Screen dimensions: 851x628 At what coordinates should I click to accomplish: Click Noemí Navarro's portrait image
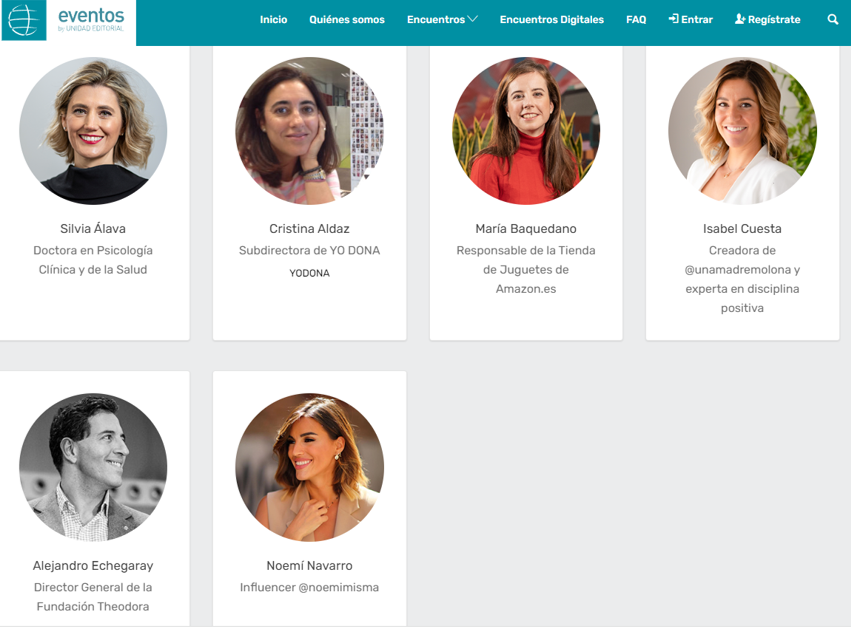tap(309, 467)
